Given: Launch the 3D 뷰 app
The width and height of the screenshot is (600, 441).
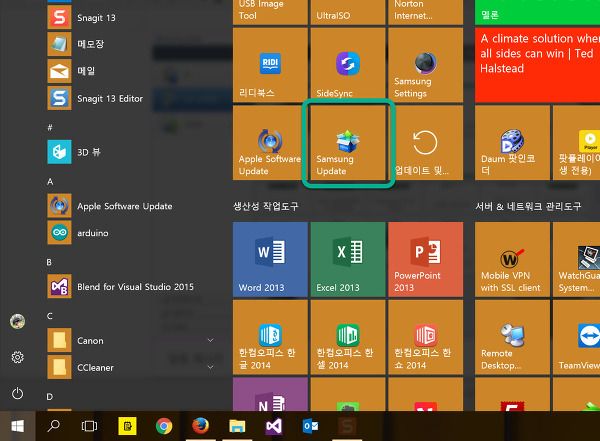Looking at the screenshot, I should pyautogui.click(x=130, y=152).
